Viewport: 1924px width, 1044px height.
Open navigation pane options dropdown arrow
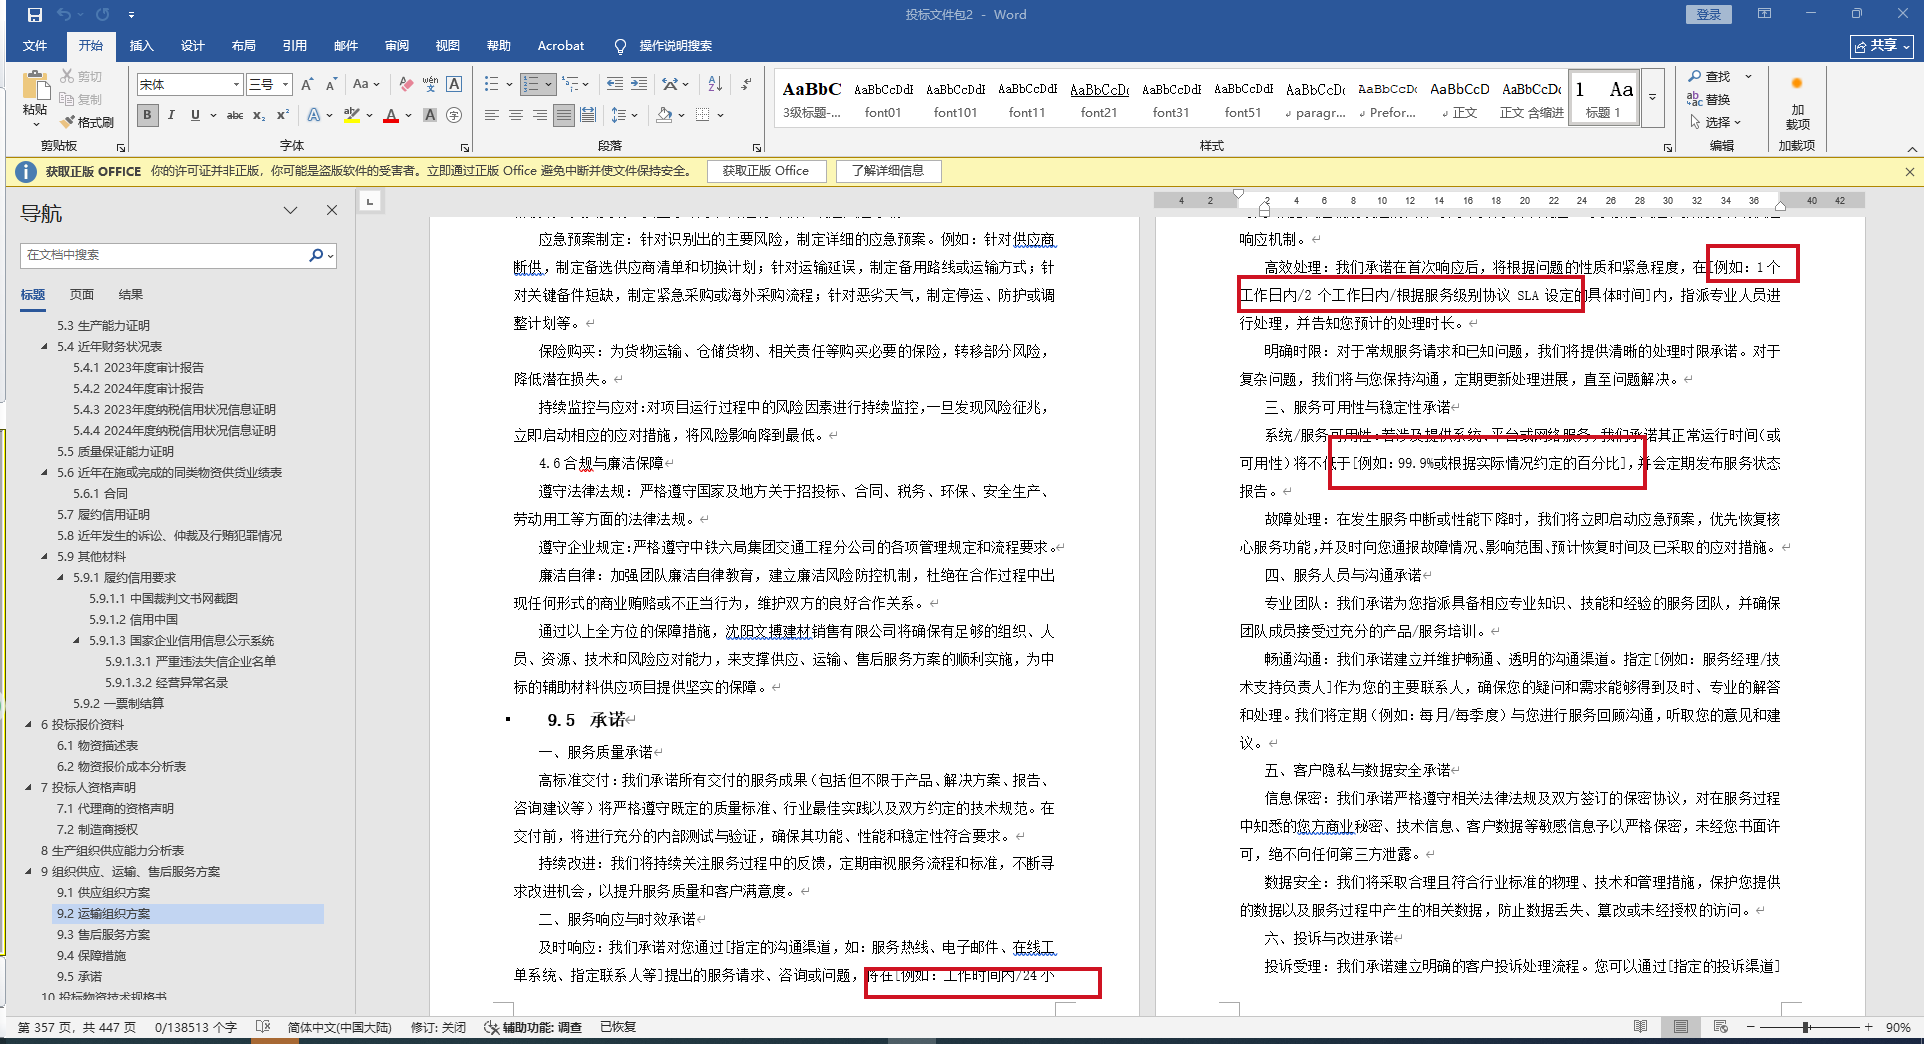(x=290, y=211)
